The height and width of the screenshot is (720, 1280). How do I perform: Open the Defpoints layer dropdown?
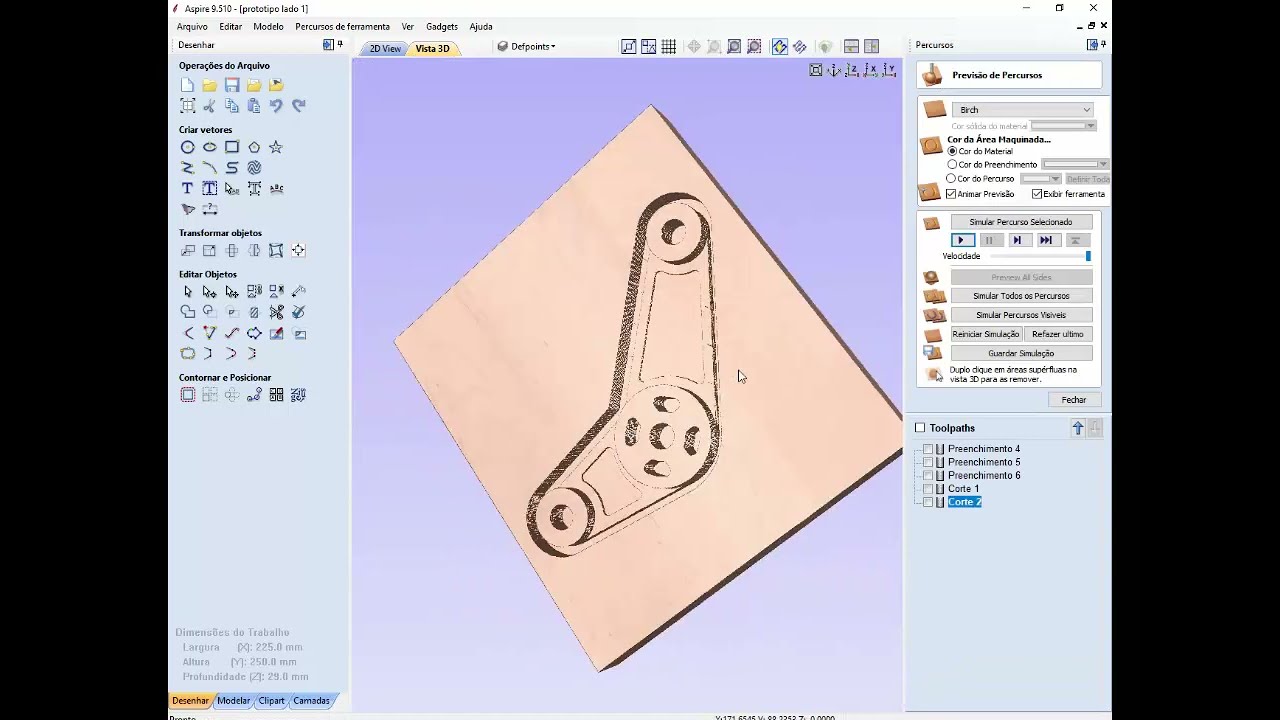point(527,47)
